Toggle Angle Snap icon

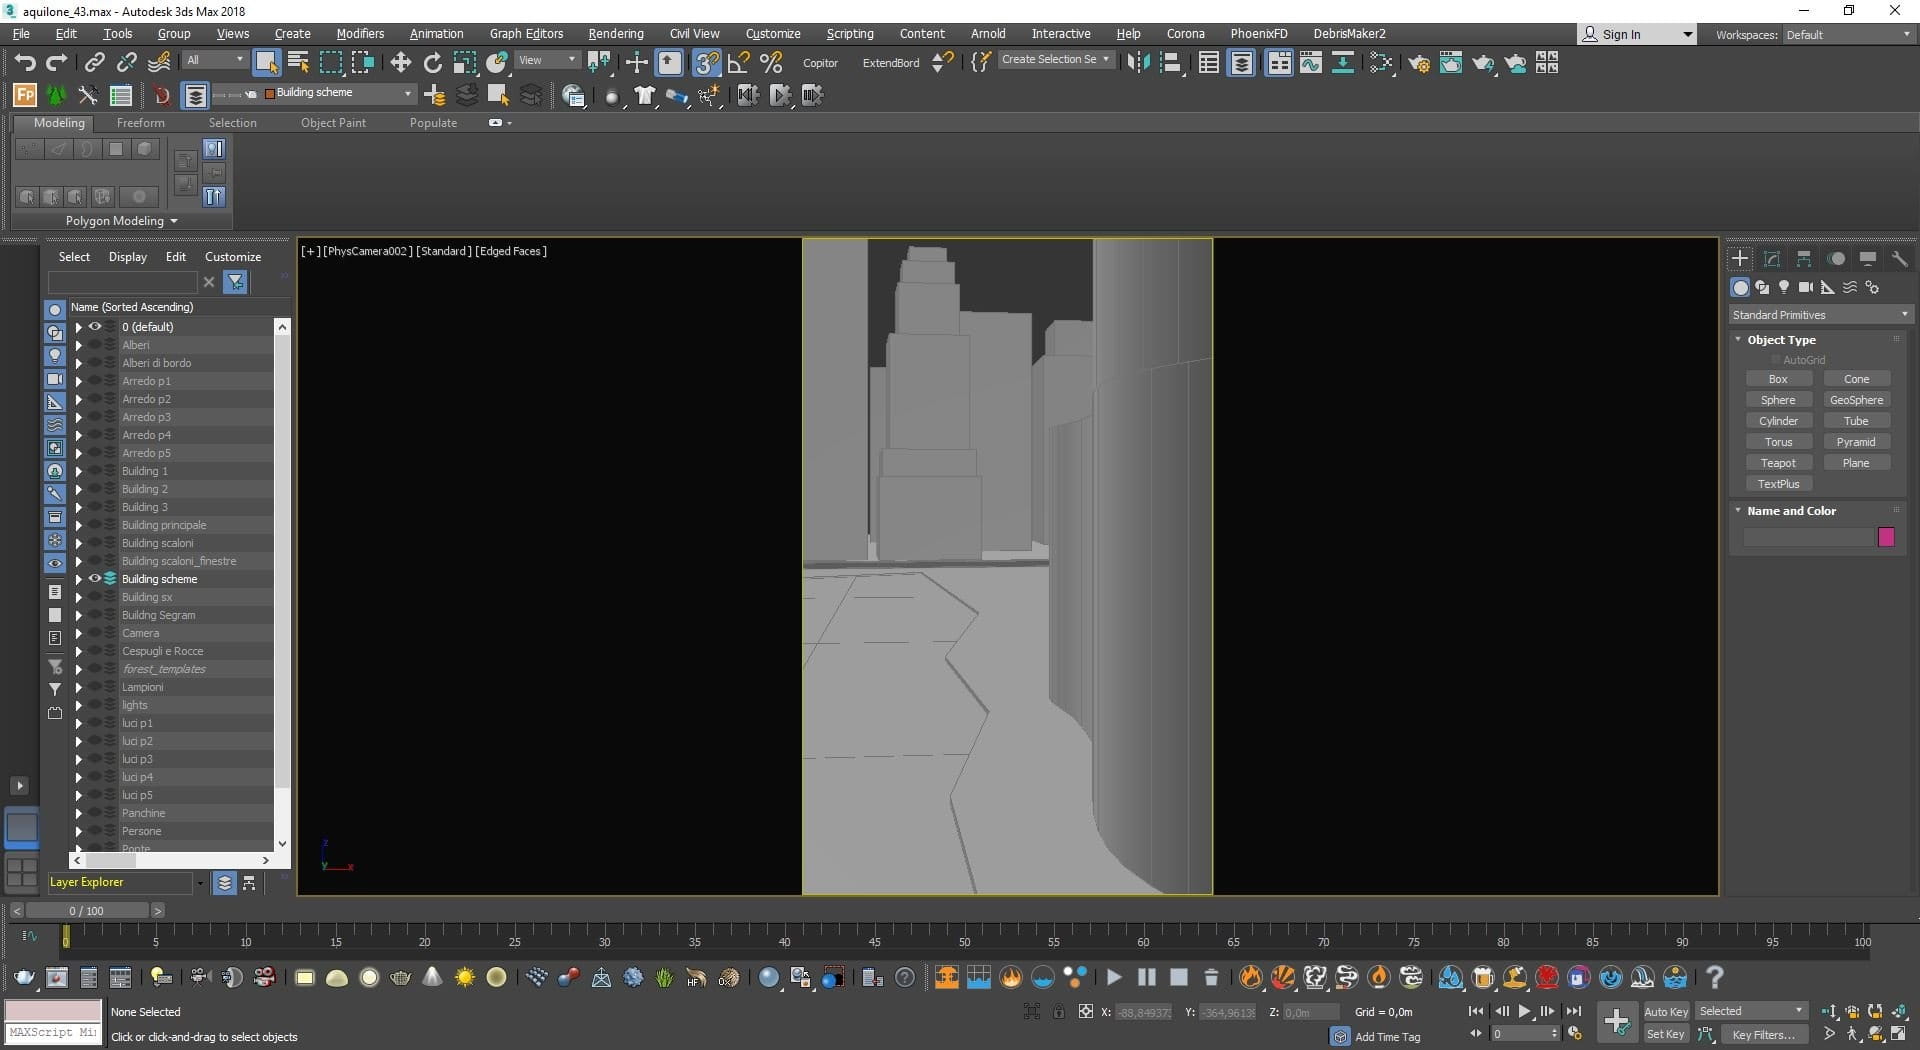[x=739, y=63]
